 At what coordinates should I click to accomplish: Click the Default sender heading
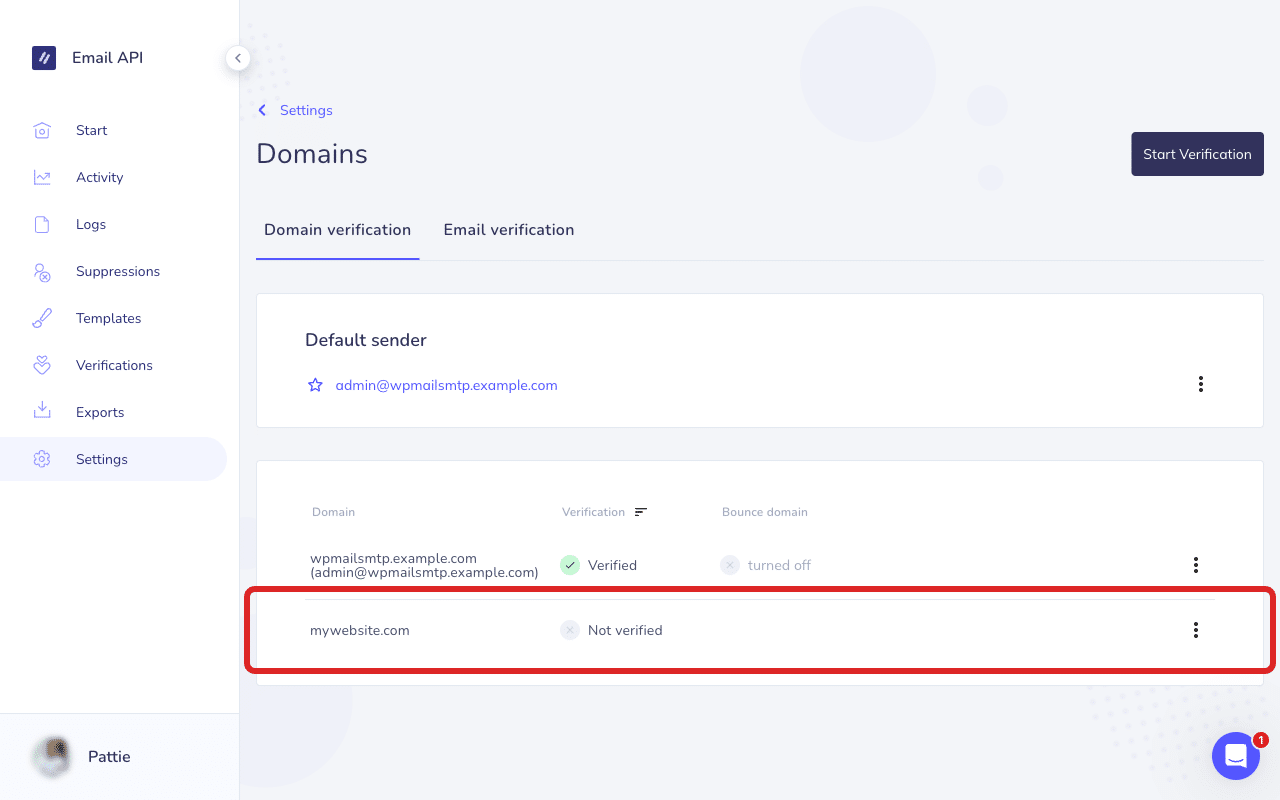(366, 340)
